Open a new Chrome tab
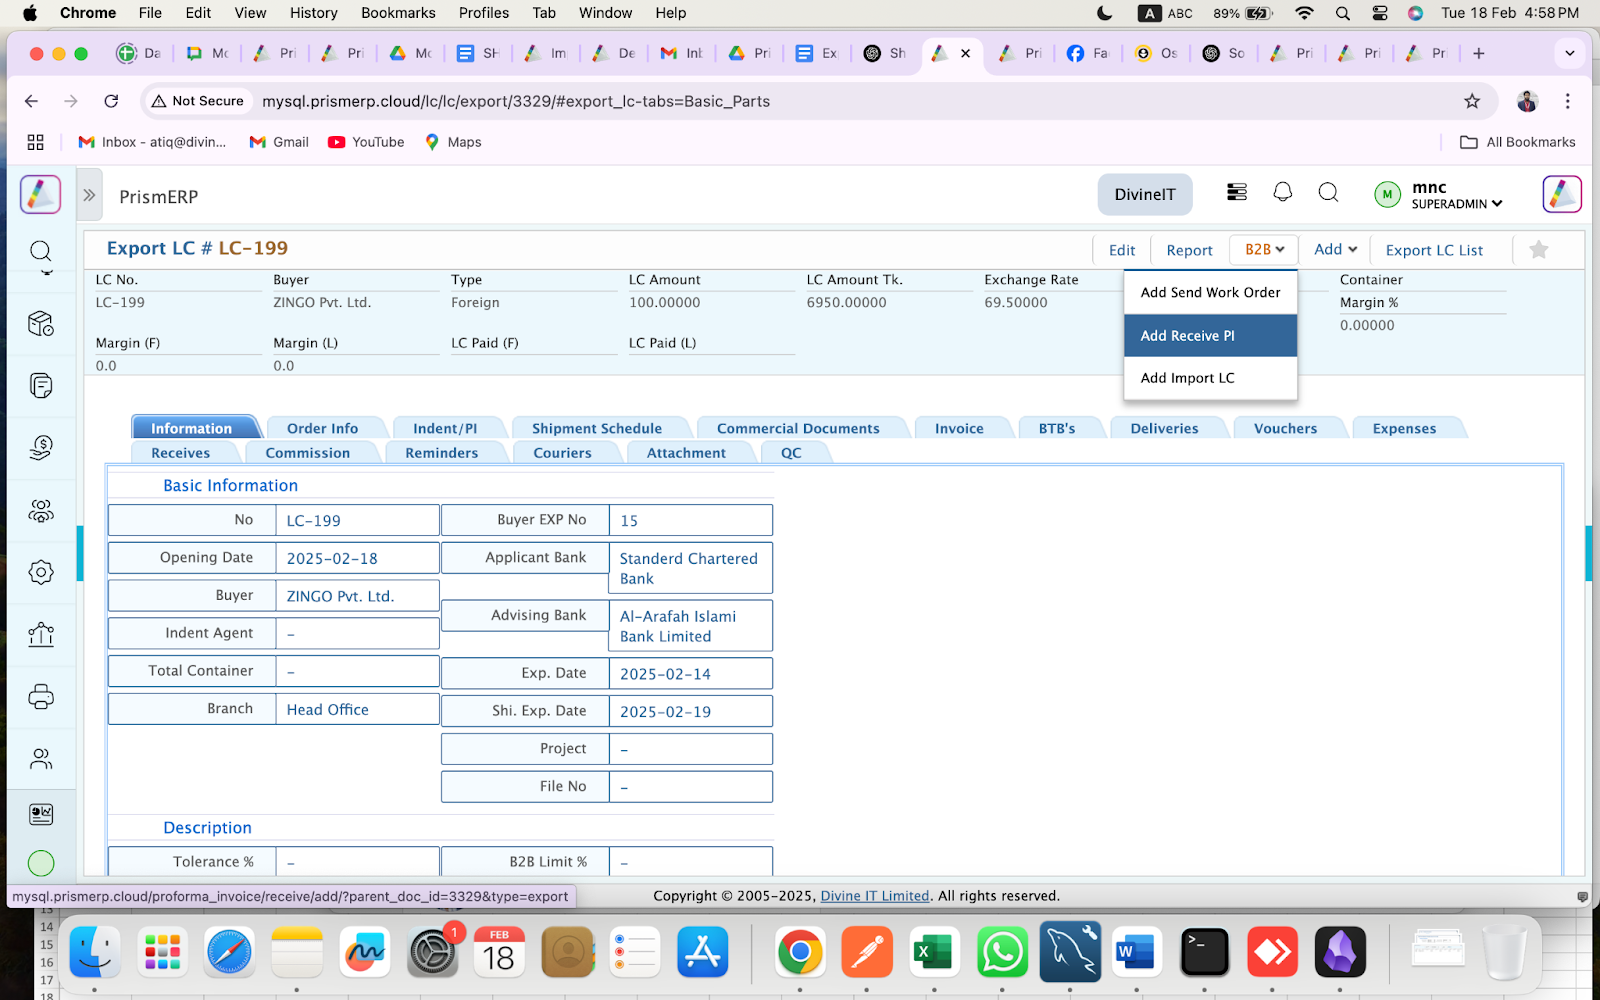1600x1000 pixels. pos(1479,53)
